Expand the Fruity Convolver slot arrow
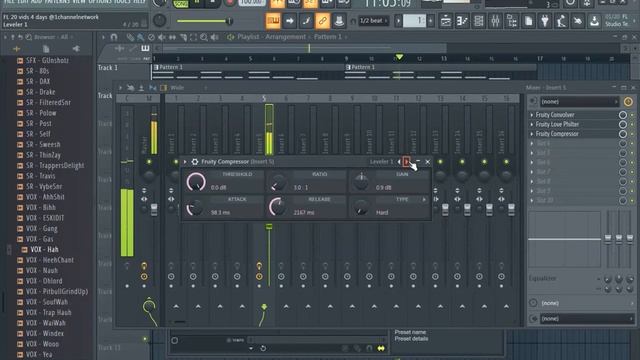The image size is (640, 360). pyautogui.click(x=532, y=115)
